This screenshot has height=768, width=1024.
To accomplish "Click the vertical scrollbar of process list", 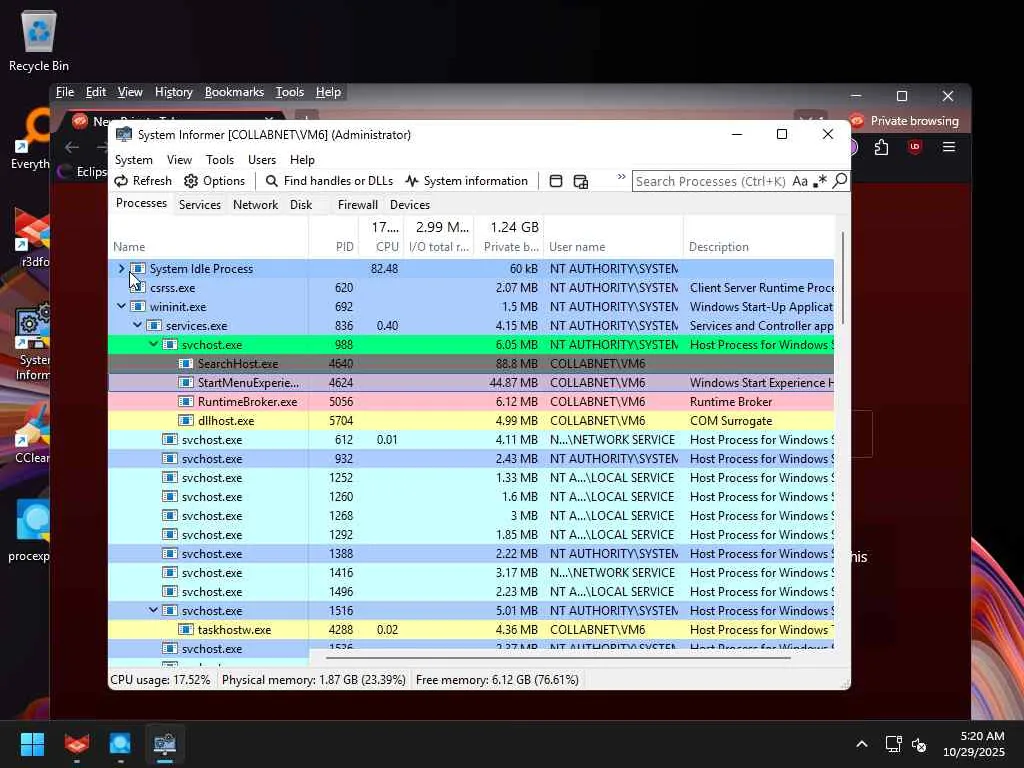I will pyautogui.click(x=843, y=278).
